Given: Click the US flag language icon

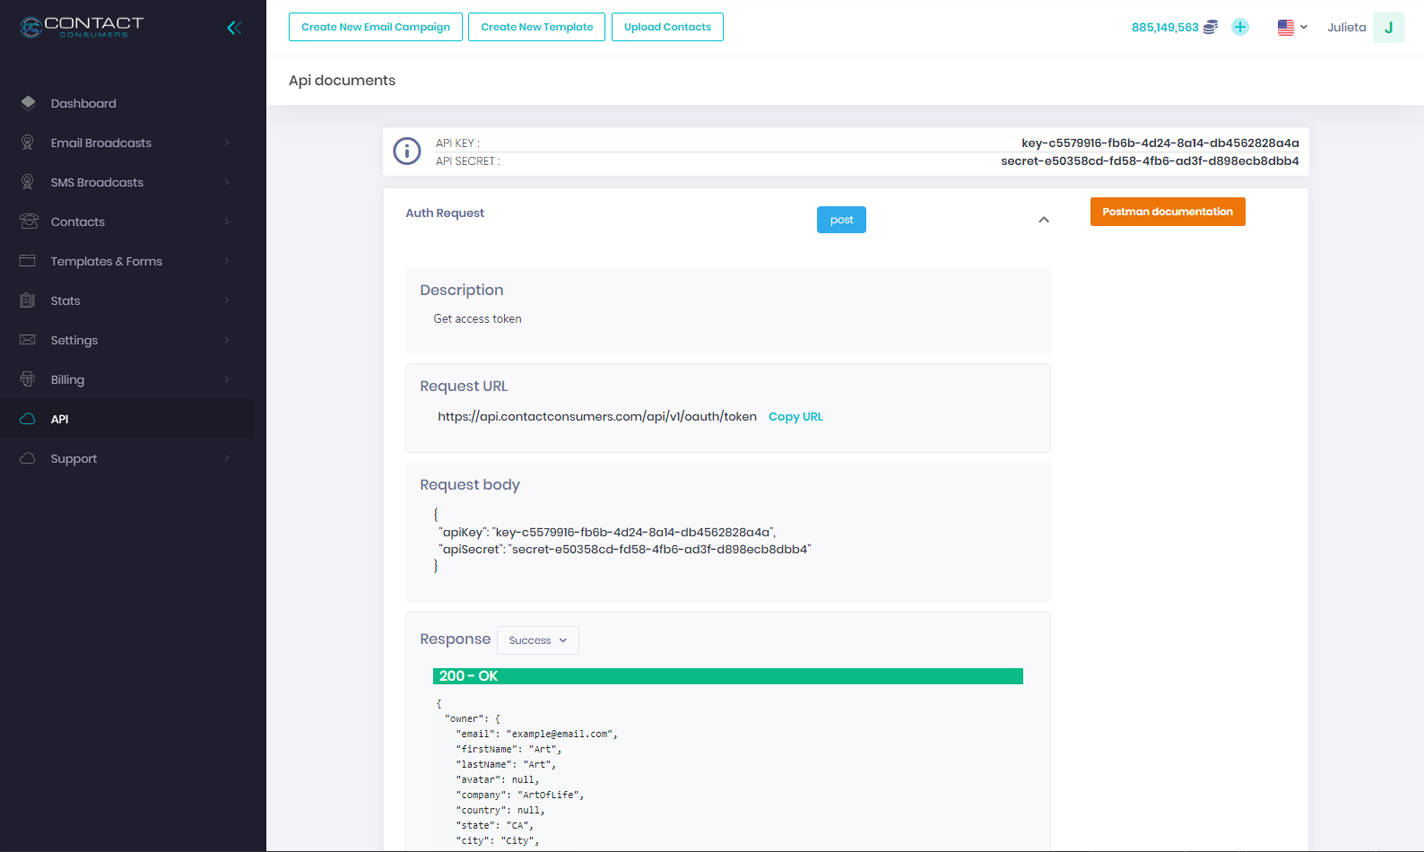Looking at the screenshot, I should pyautogui.click(x=1285, y=27).
